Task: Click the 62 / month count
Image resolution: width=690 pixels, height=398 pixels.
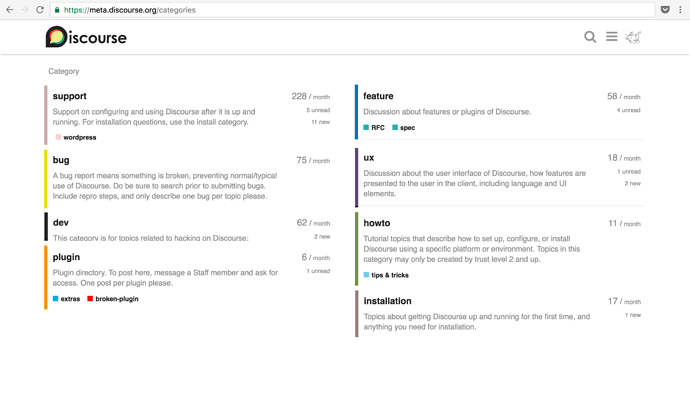Action: point(313,223)
